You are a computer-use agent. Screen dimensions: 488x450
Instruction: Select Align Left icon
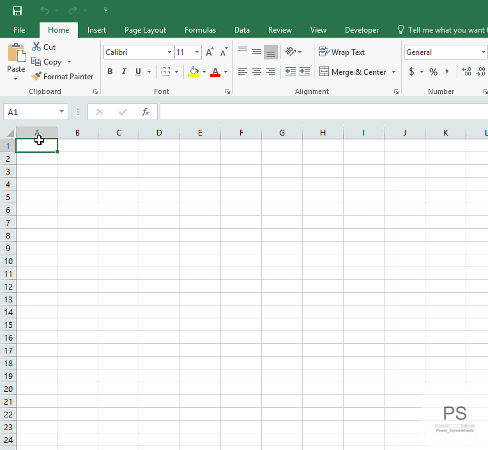[242, 71]
